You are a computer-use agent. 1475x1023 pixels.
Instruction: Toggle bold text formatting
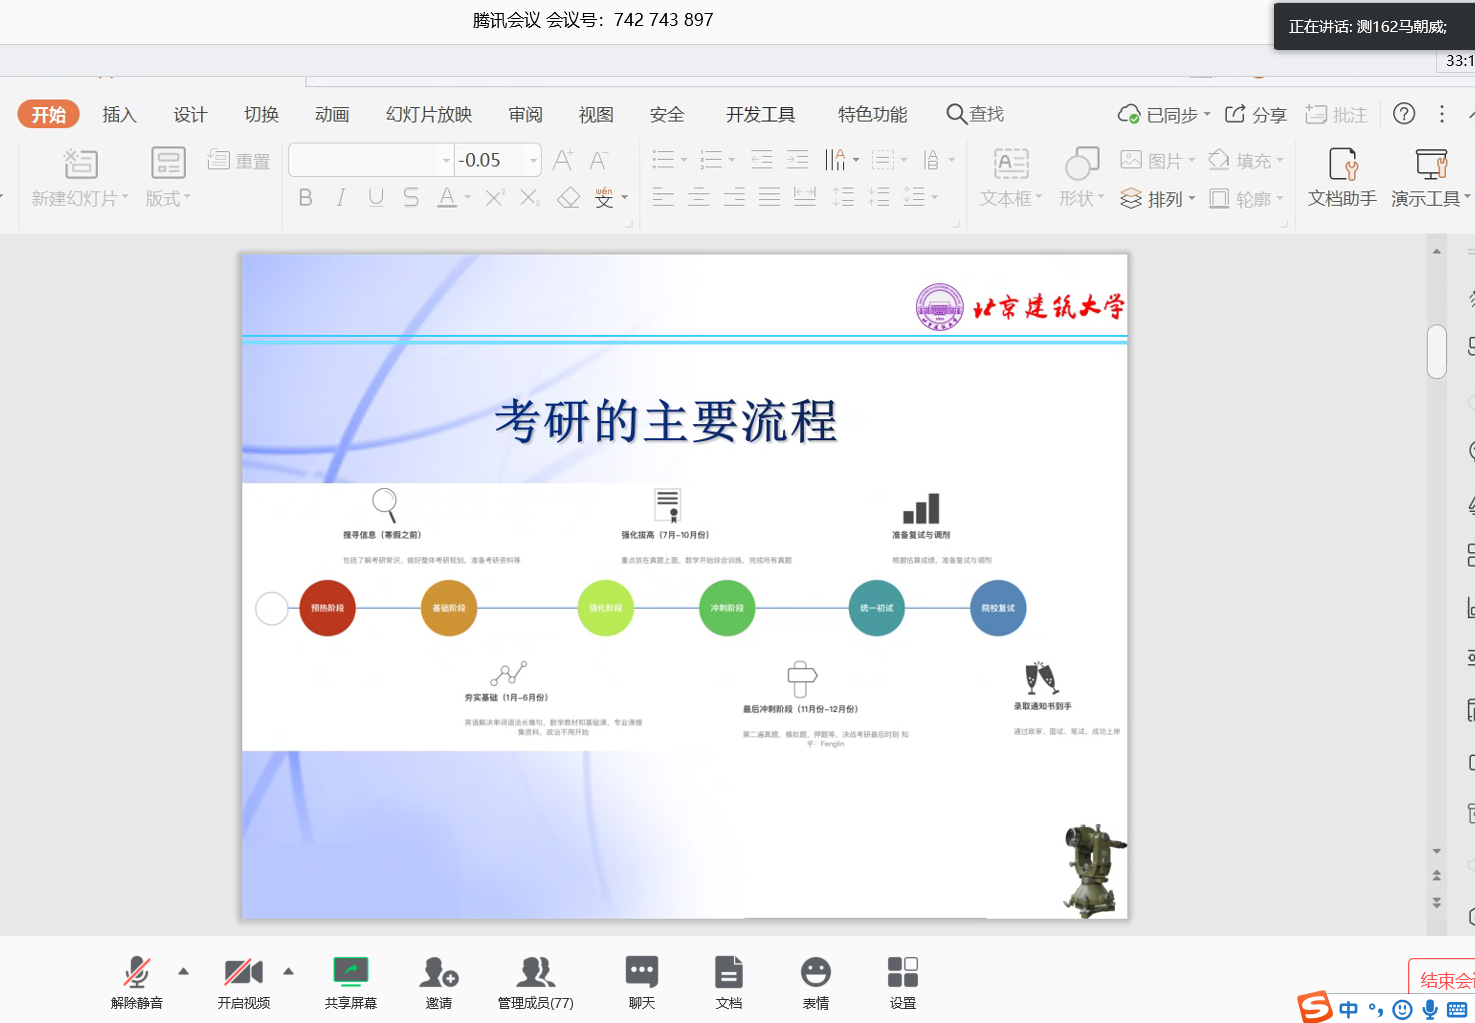pyautogui.click(x=306, y=198)
